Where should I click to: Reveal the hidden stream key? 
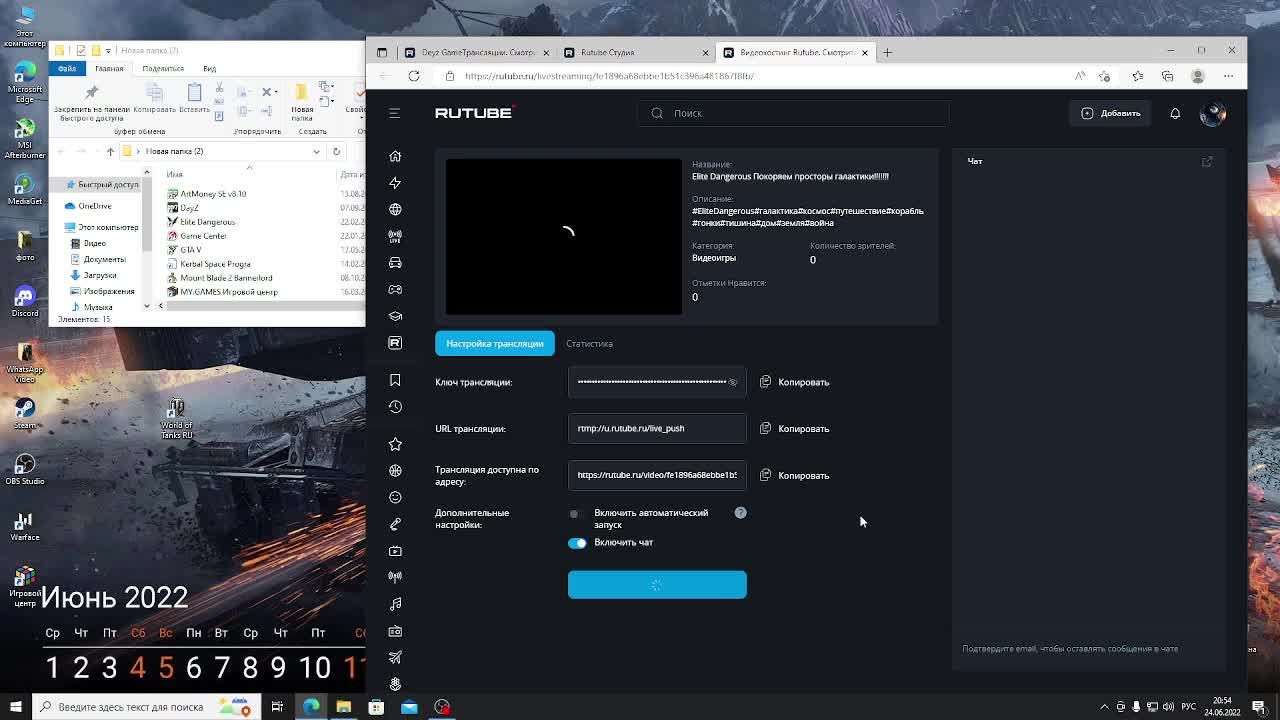pos(732,382)
